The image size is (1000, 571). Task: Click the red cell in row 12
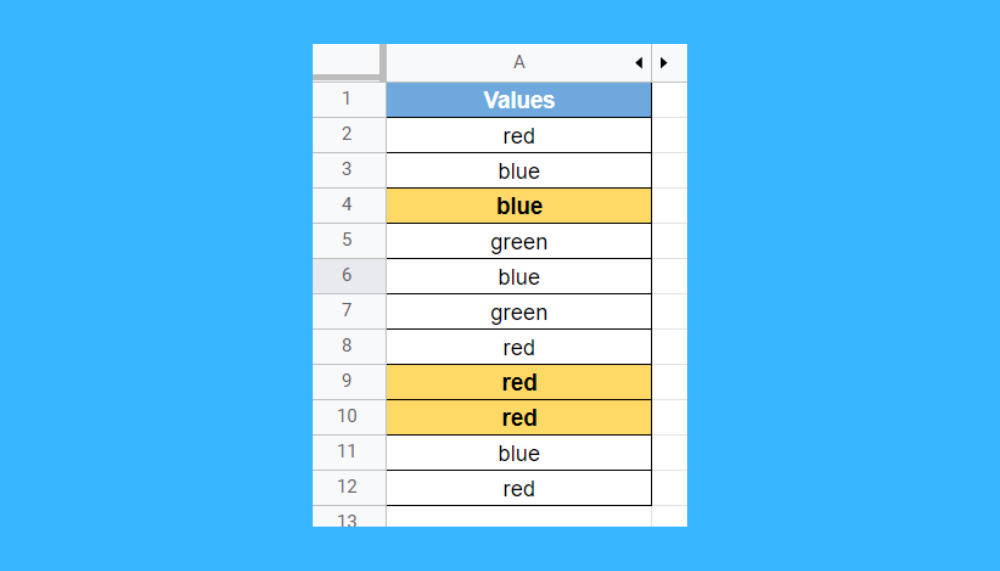518,488
